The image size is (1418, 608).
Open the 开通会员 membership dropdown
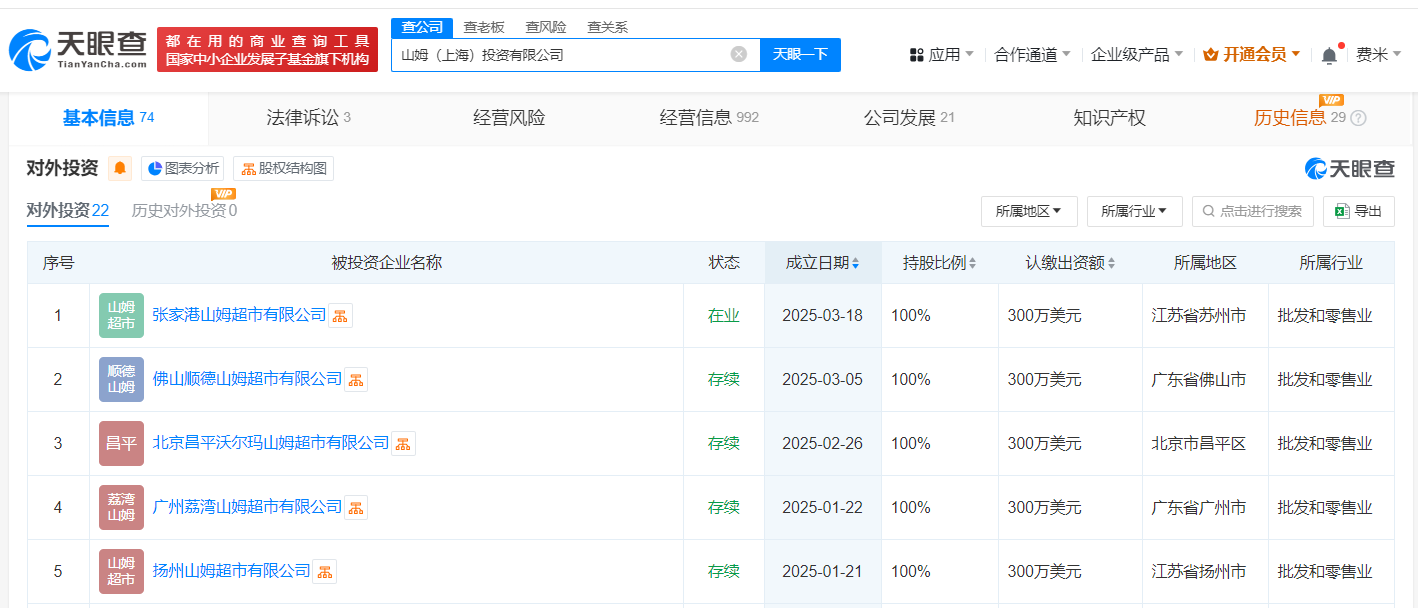coord(1252,55)
